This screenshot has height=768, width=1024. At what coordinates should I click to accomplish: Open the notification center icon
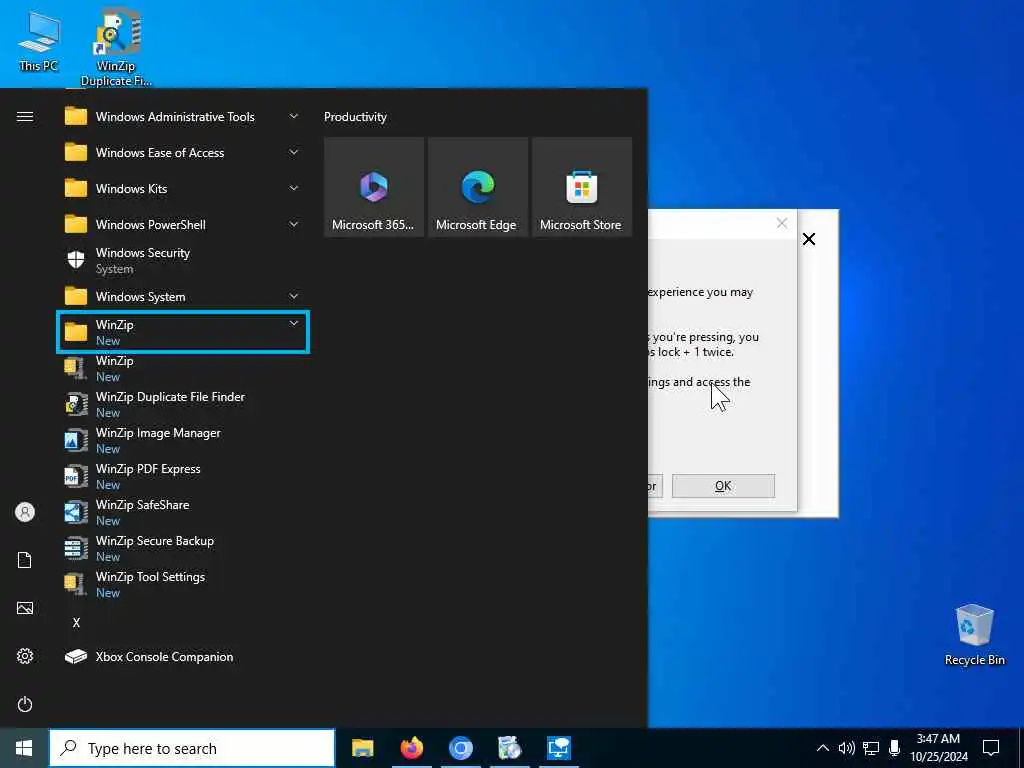tap(991, 748)
